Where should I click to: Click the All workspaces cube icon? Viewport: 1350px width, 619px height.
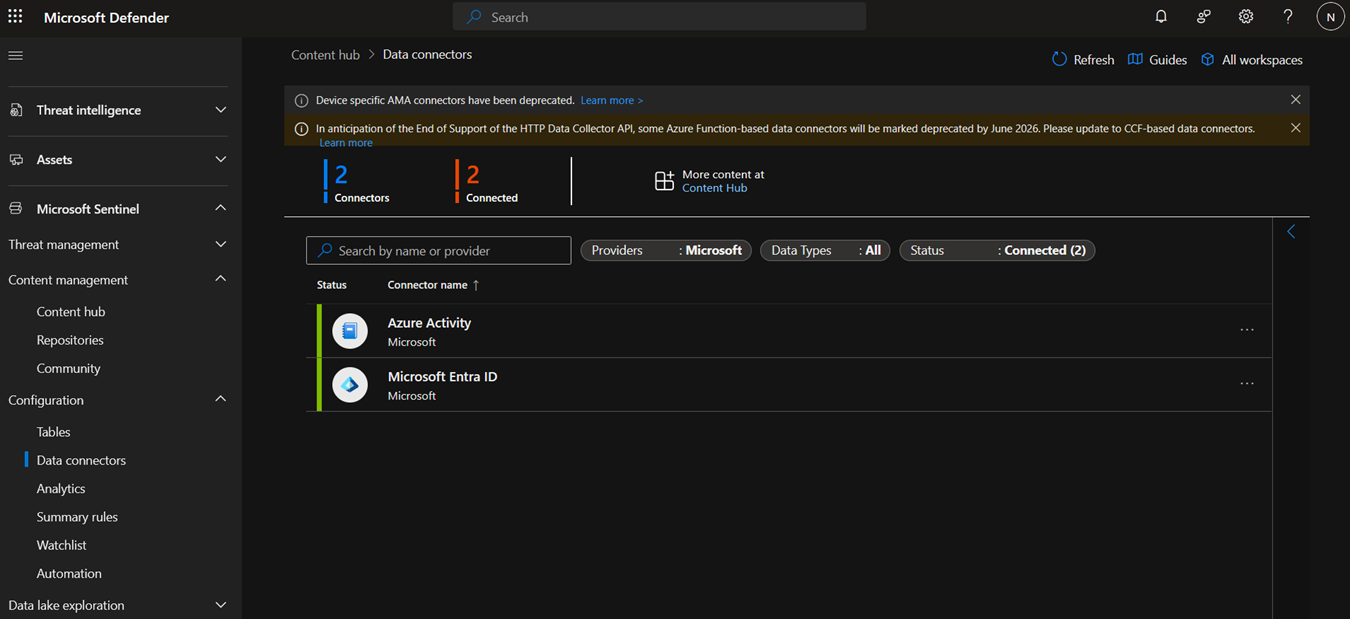coord(1207,59)
